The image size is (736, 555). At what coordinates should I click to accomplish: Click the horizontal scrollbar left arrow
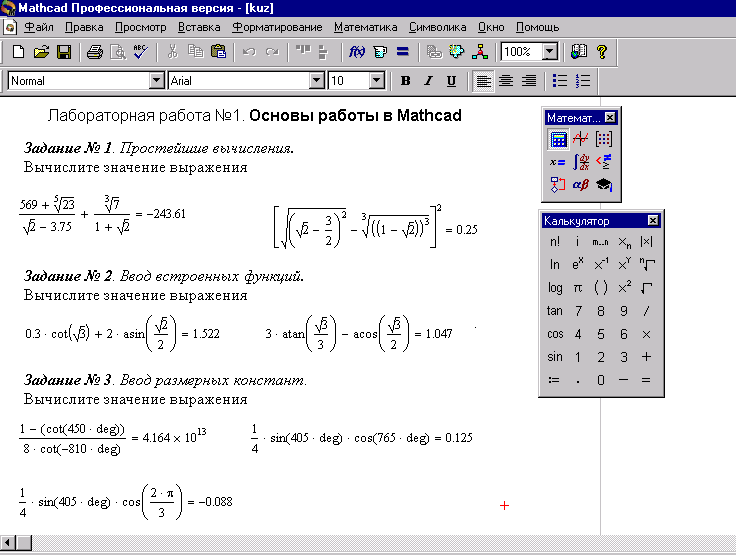(7, 543)
